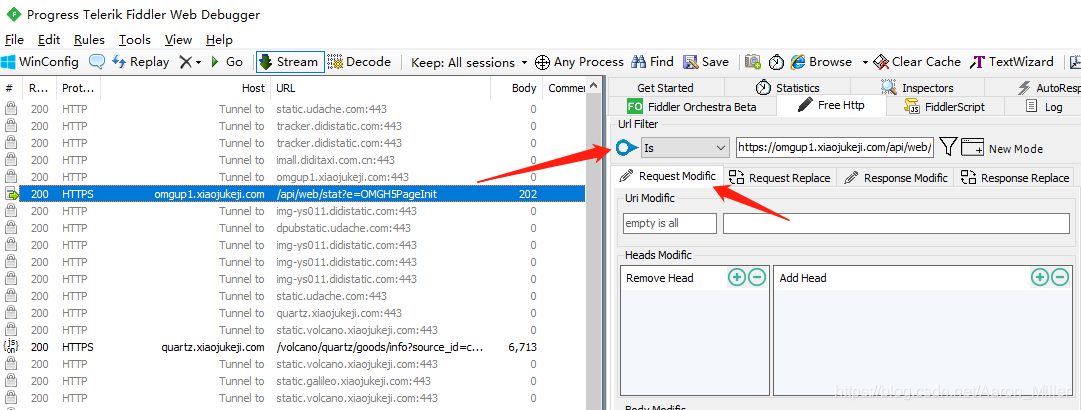Open the Fiddler Orchestra Beta tab
This screenshot has width=1081, height=410.
pos(692,106)
